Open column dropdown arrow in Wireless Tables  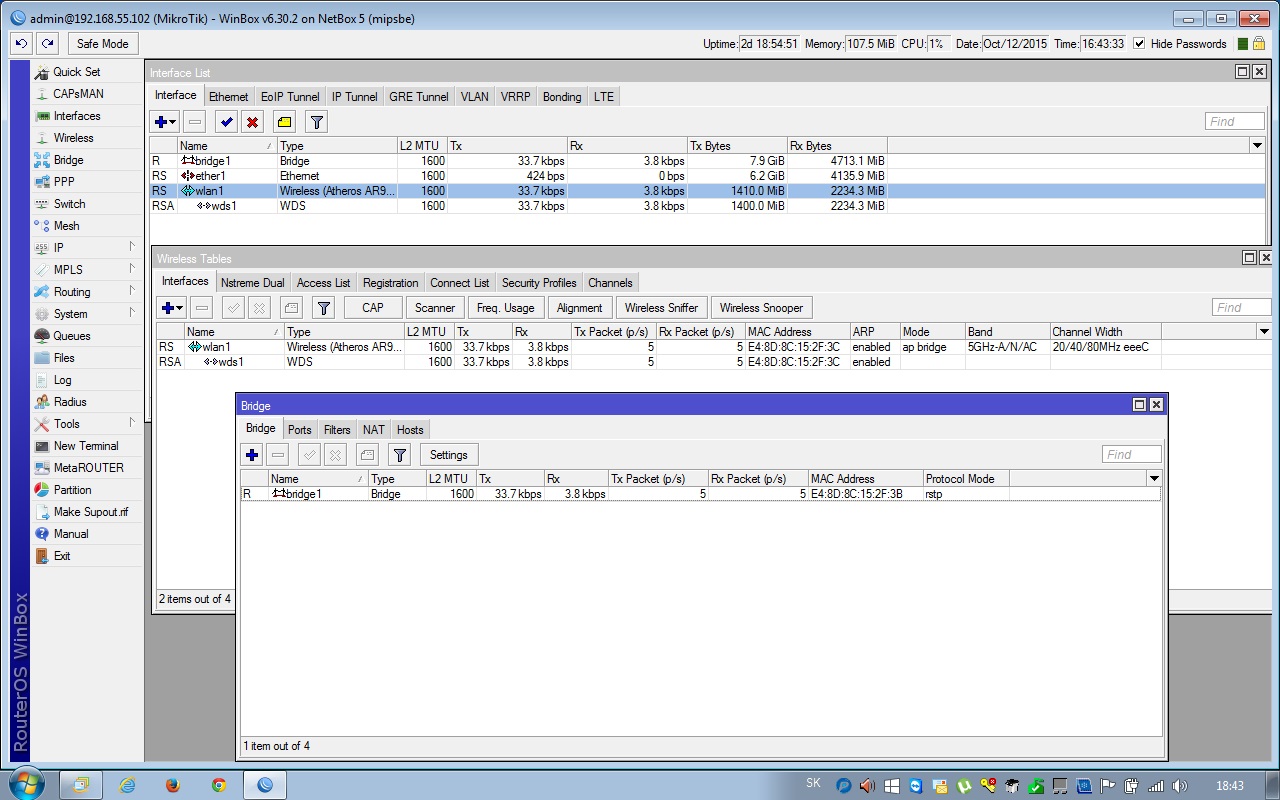(1264, 332)
